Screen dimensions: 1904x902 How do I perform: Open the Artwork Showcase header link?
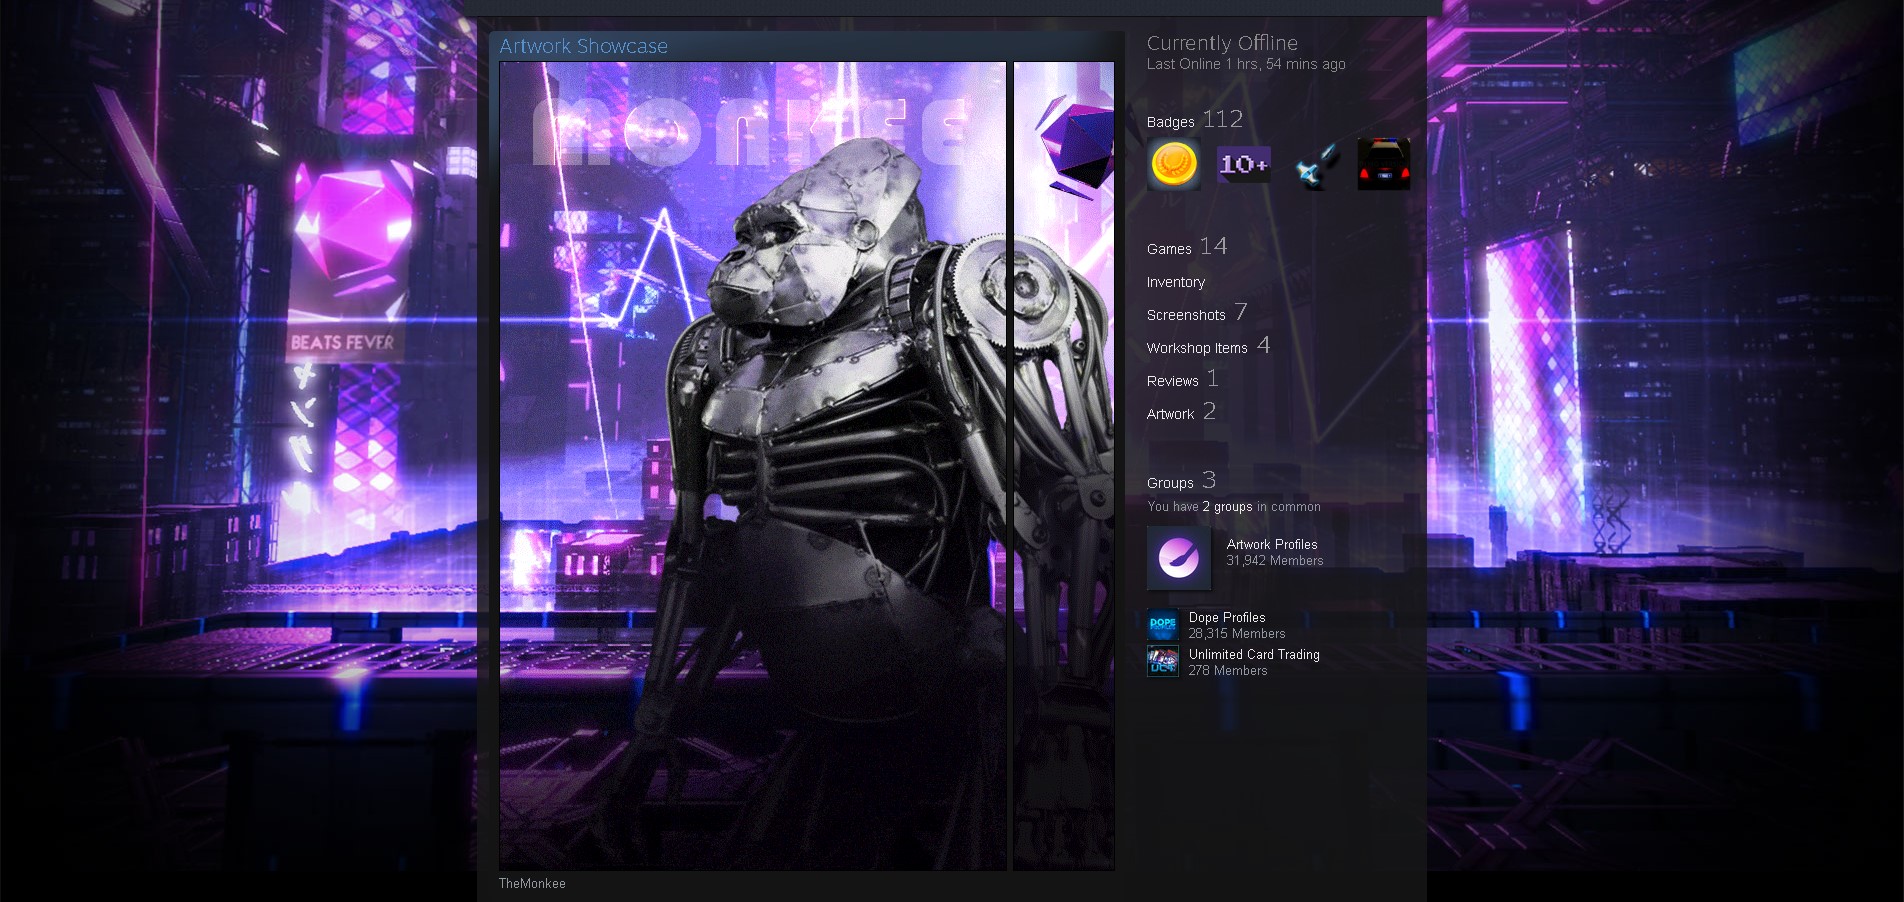(x=583, y=46)
